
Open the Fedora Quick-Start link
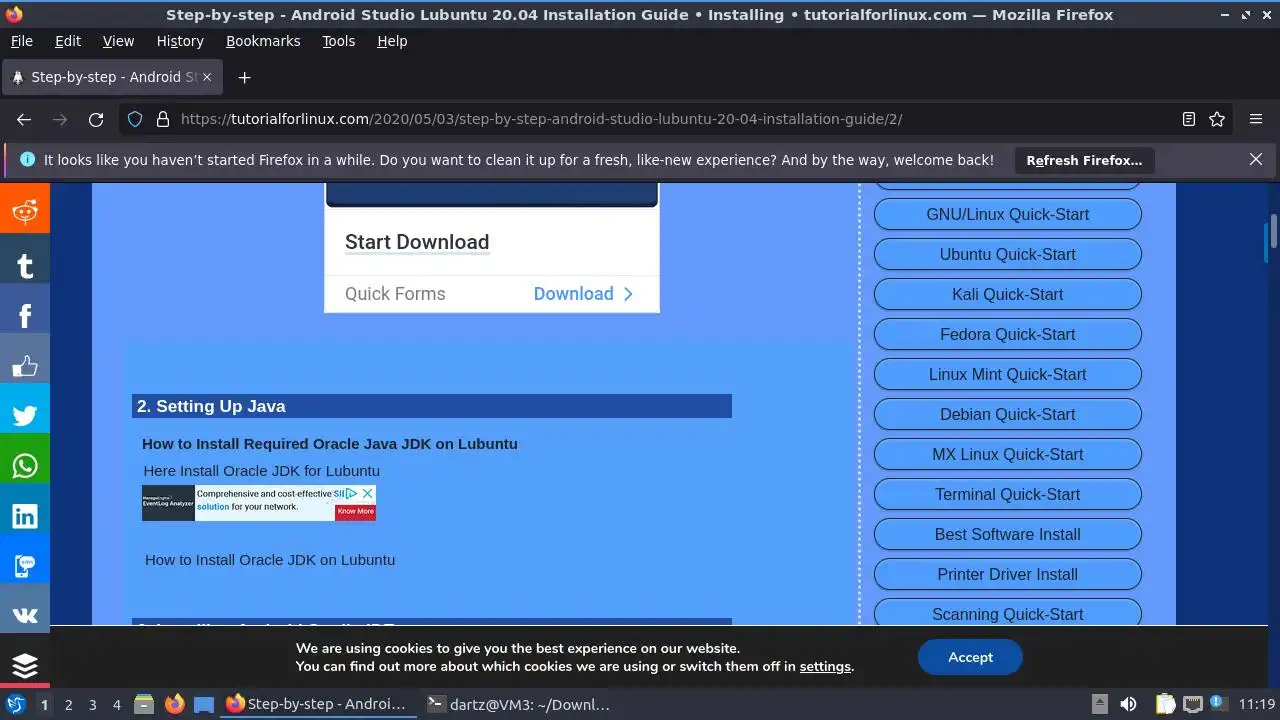pos(1007,334)
